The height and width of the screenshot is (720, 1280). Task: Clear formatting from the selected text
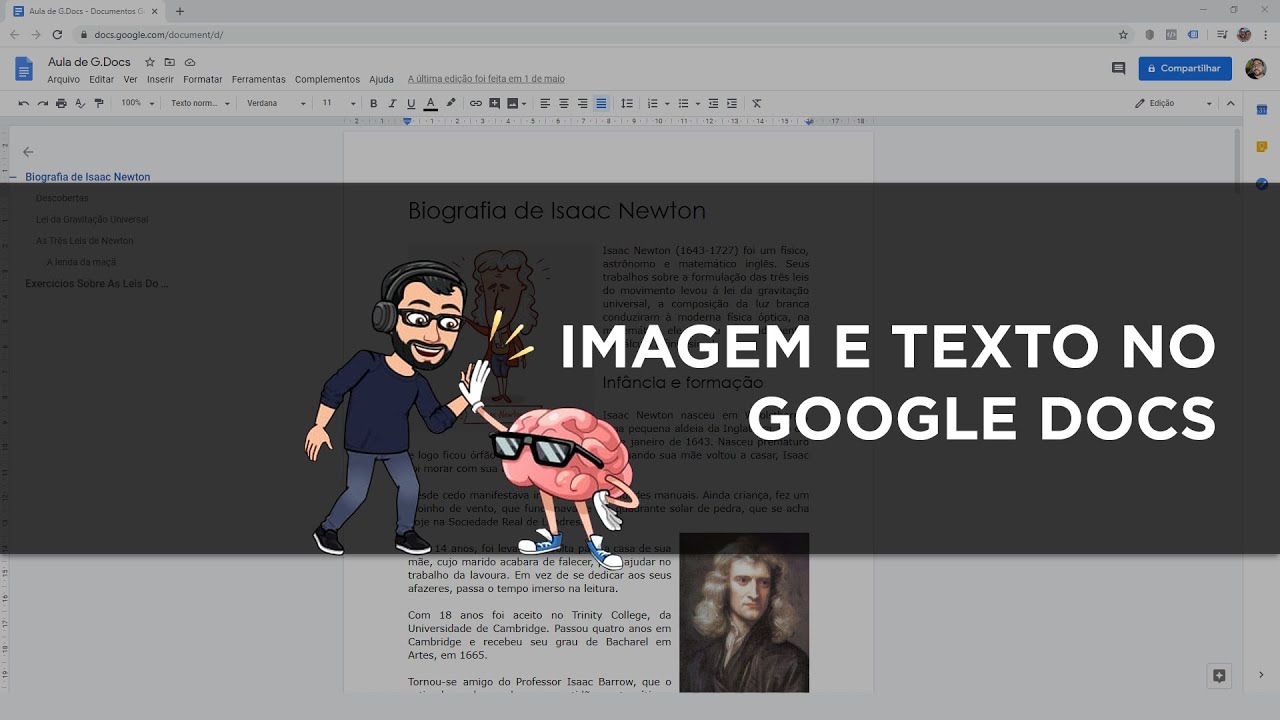757,103
